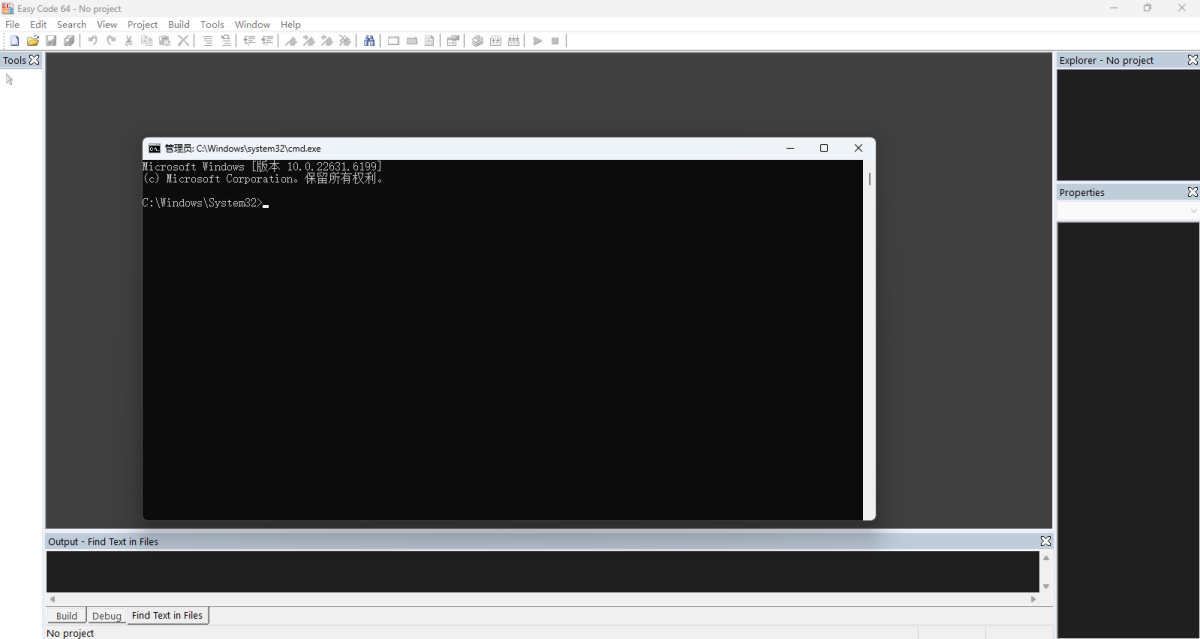Click the Undo toolbar icon
This screenshot has height=639, width=1200.
pos(92,41)
